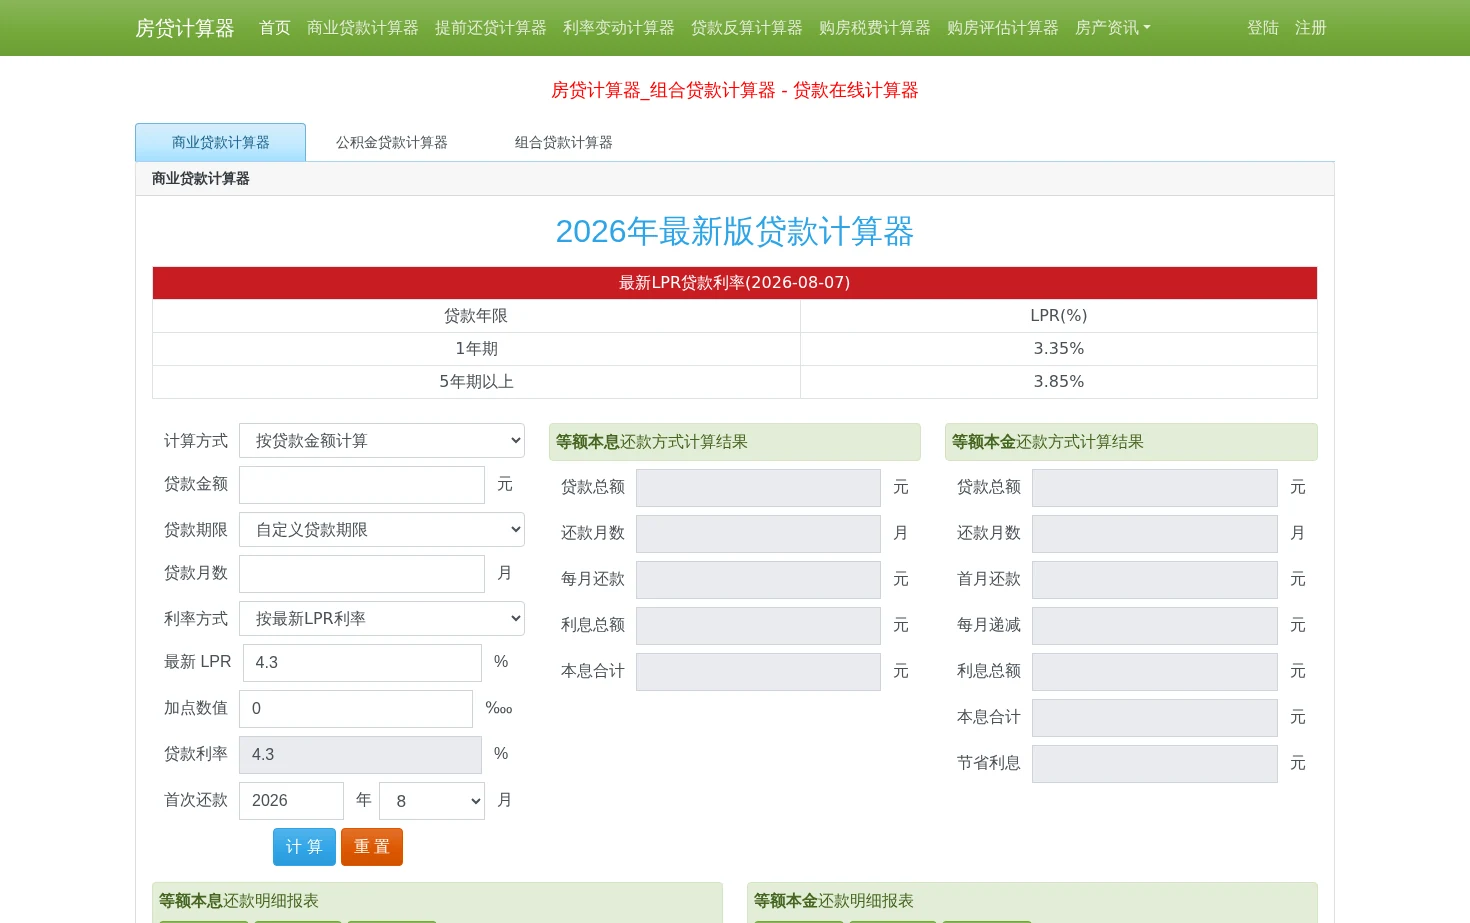Click 等额本金 贷款总额 result field
Viewport: 1470px width, 923px height.
pyautogui.click(x=1155, y=488)
